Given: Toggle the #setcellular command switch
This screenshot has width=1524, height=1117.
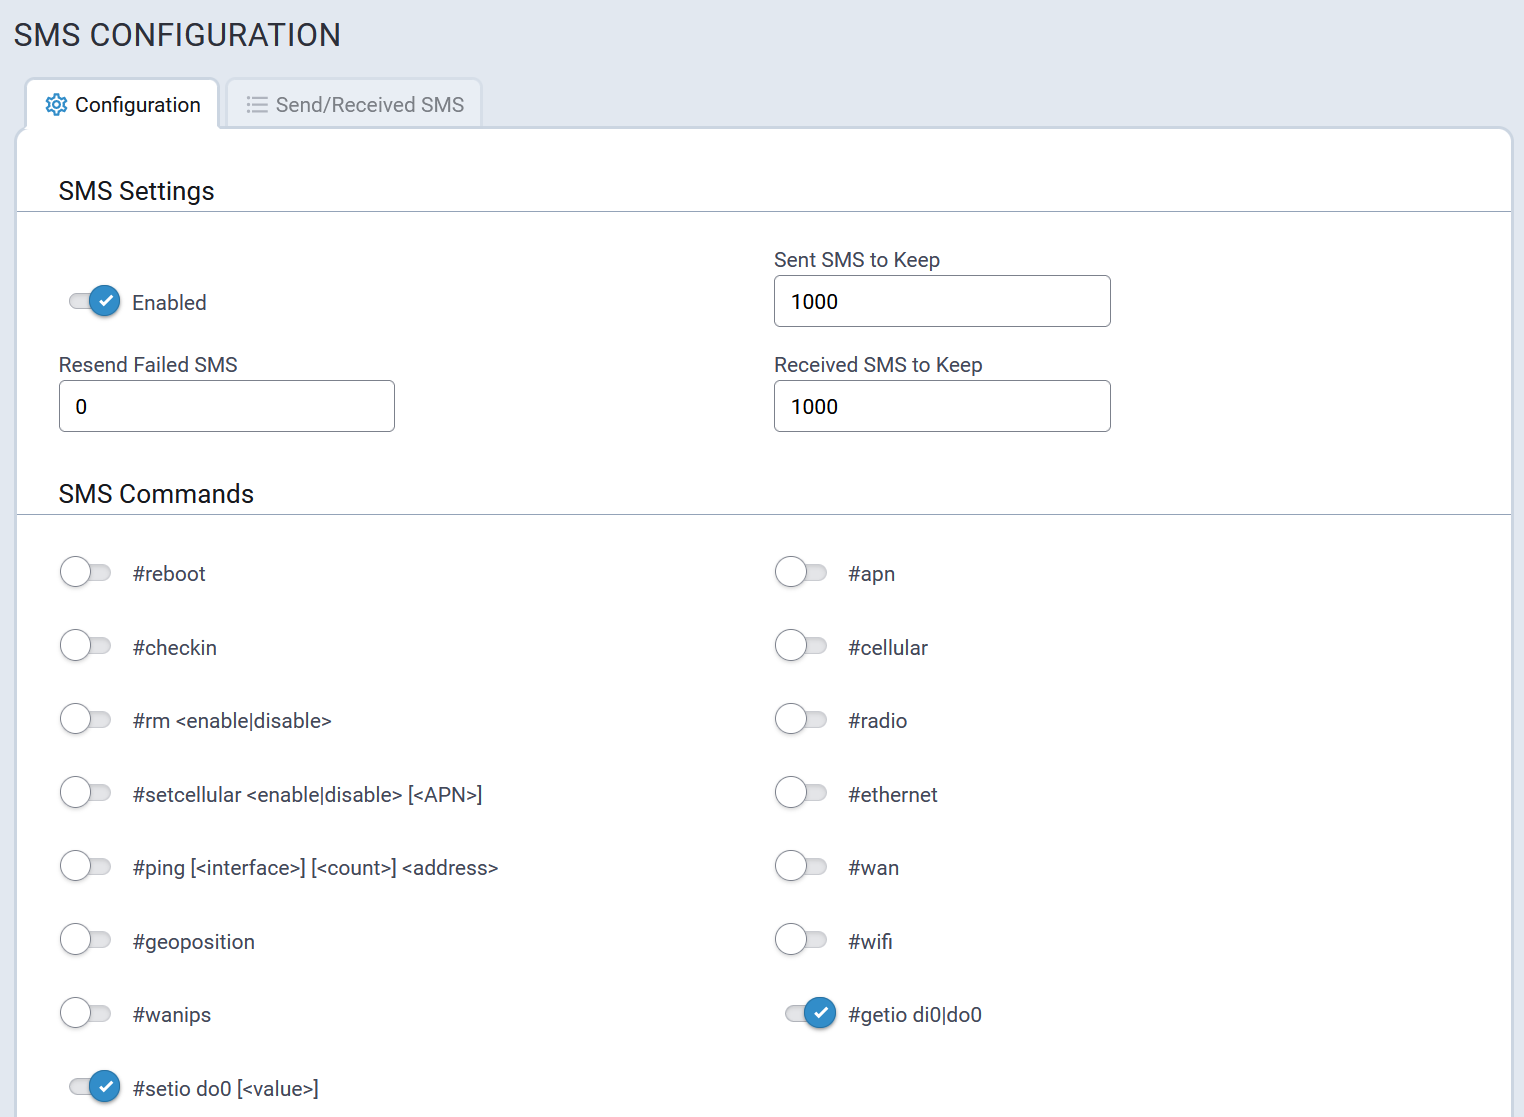Looking at the screenshot, I should [x=86, y=794].
